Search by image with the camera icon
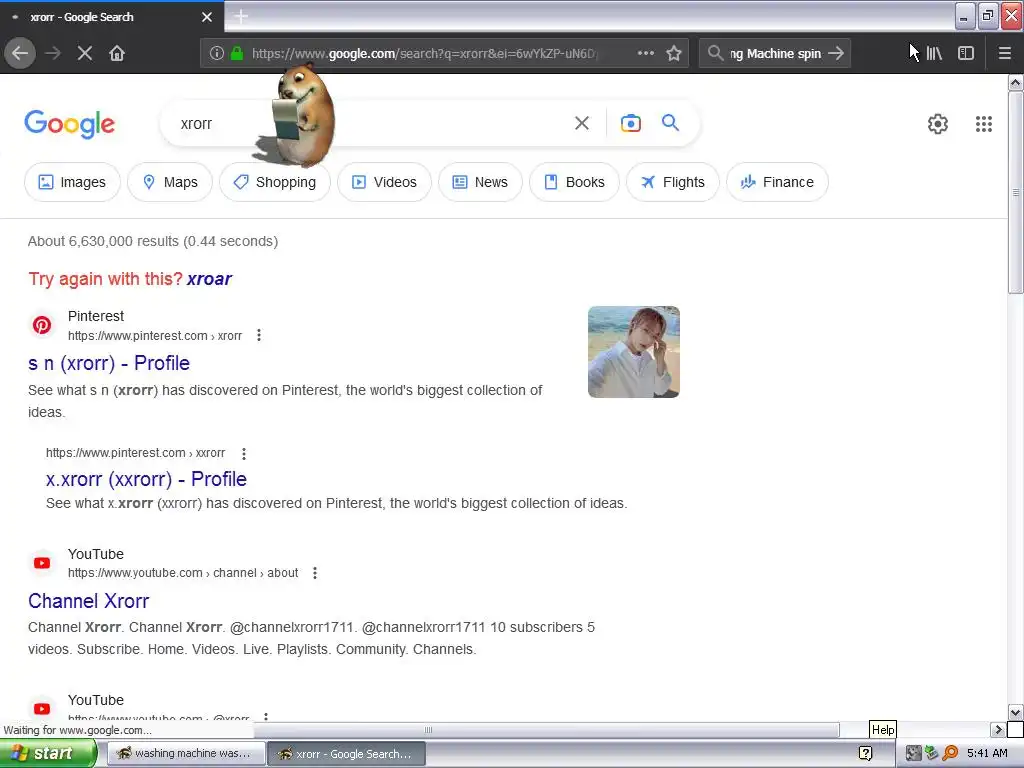The height and width of the screenshot is (768, 1024). click(631, 123)
